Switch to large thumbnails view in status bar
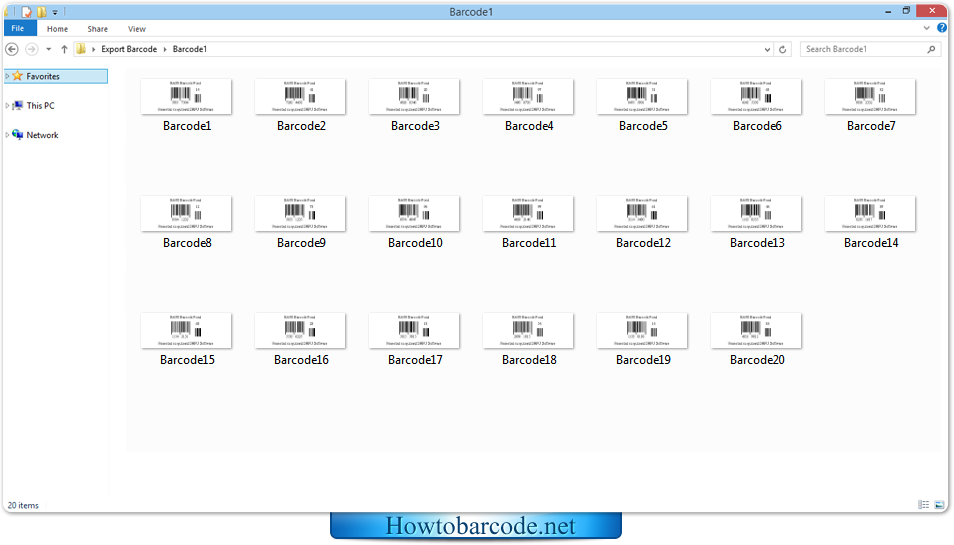The height and width of the screenshot is (545, 954). point(938,505)
